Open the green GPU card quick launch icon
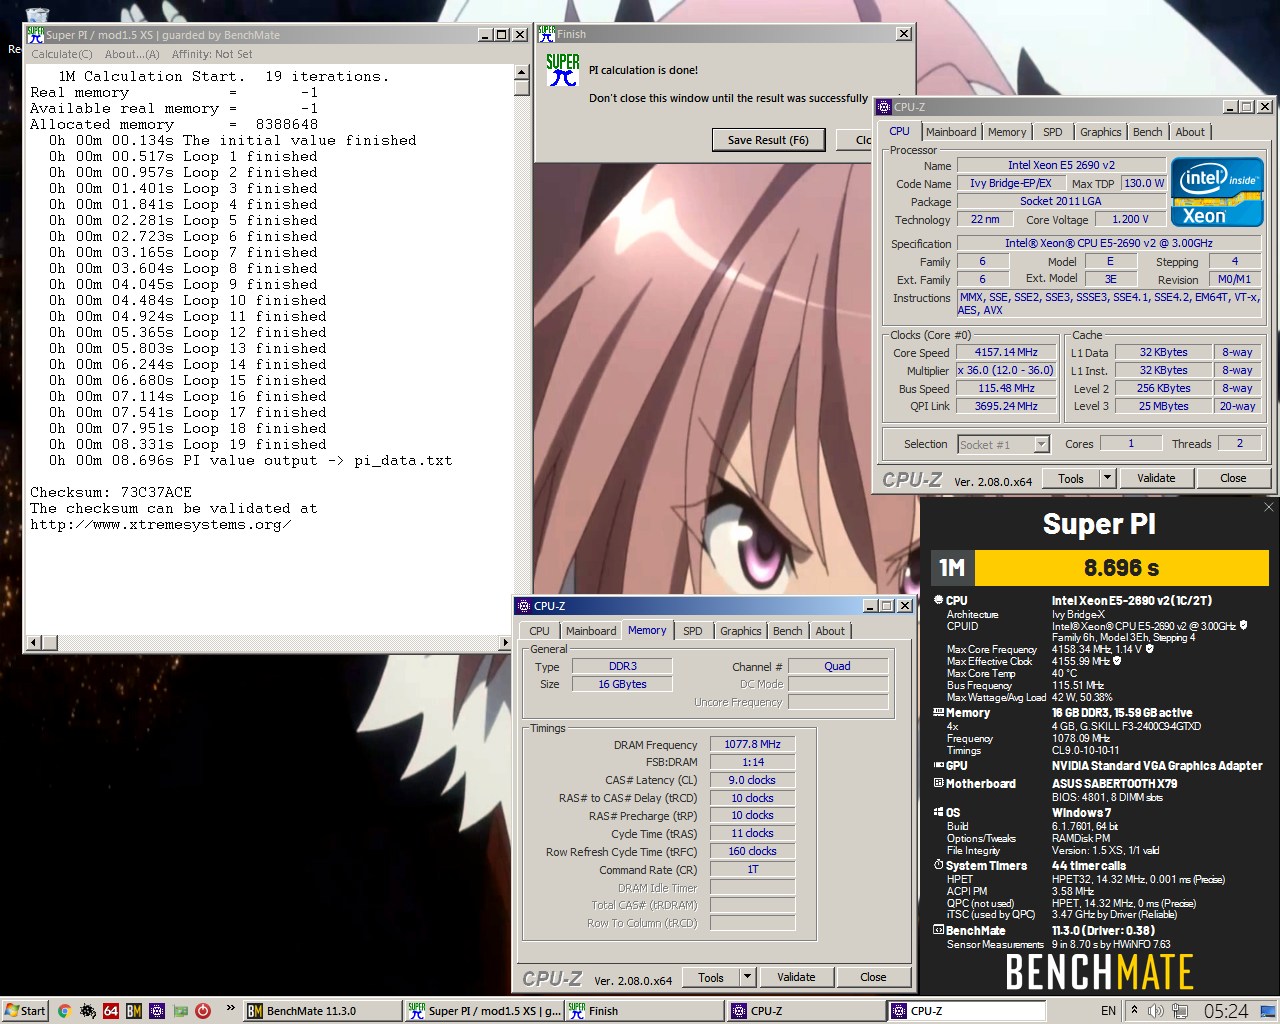 click(180, 1011)
